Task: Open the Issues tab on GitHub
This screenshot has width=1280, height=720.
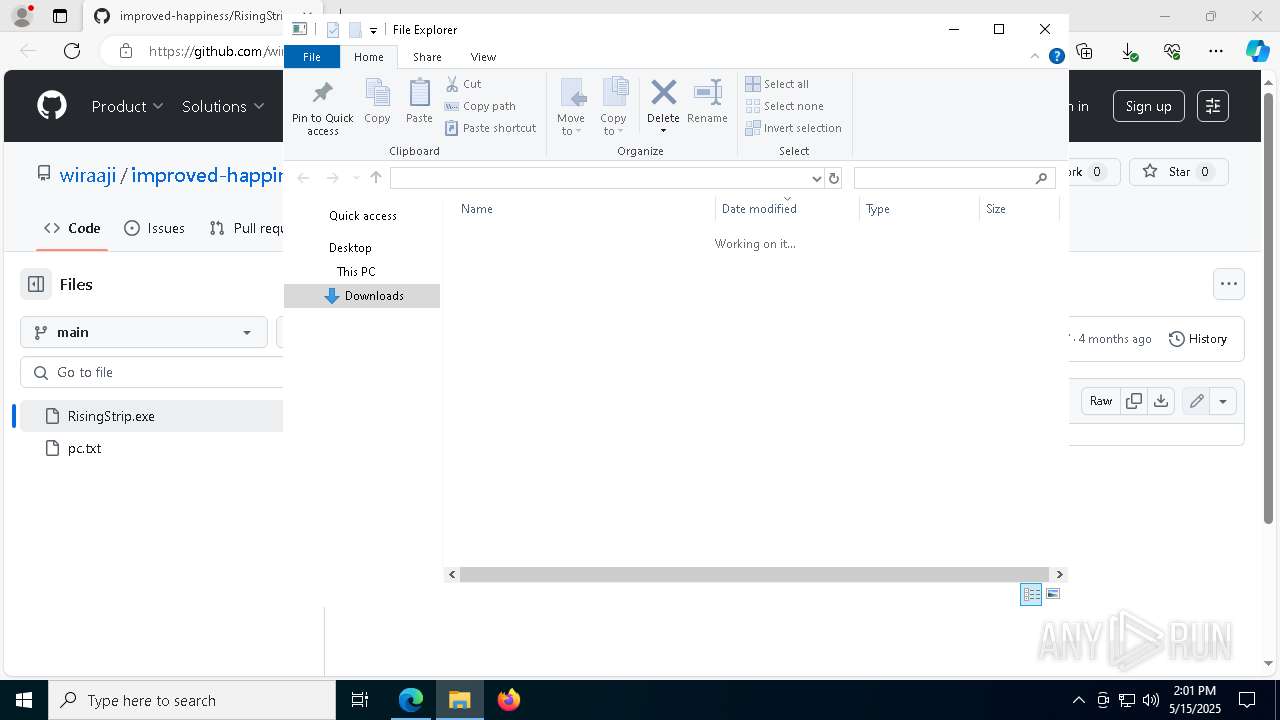Action: (154, 228)
